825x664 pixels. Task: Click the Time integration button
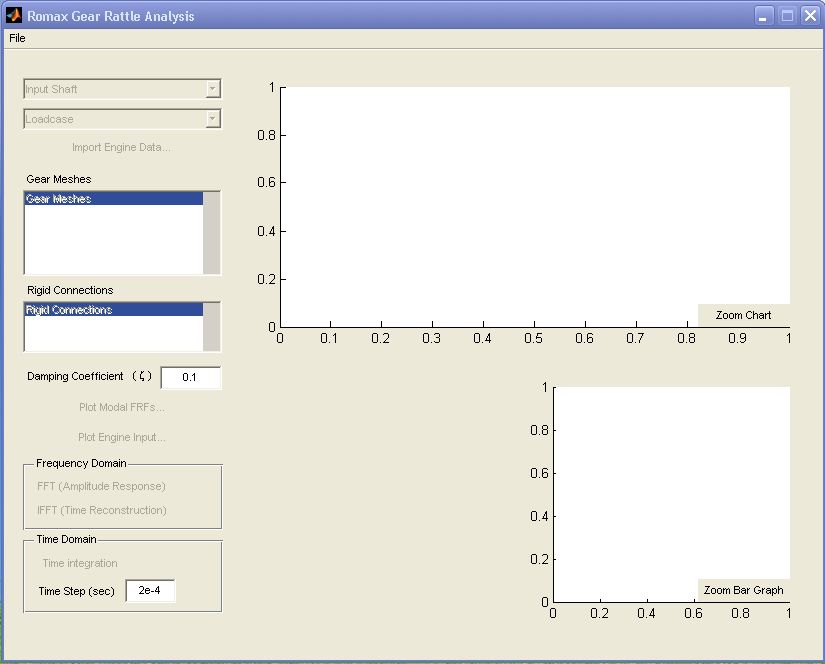(x=80, y=563)
